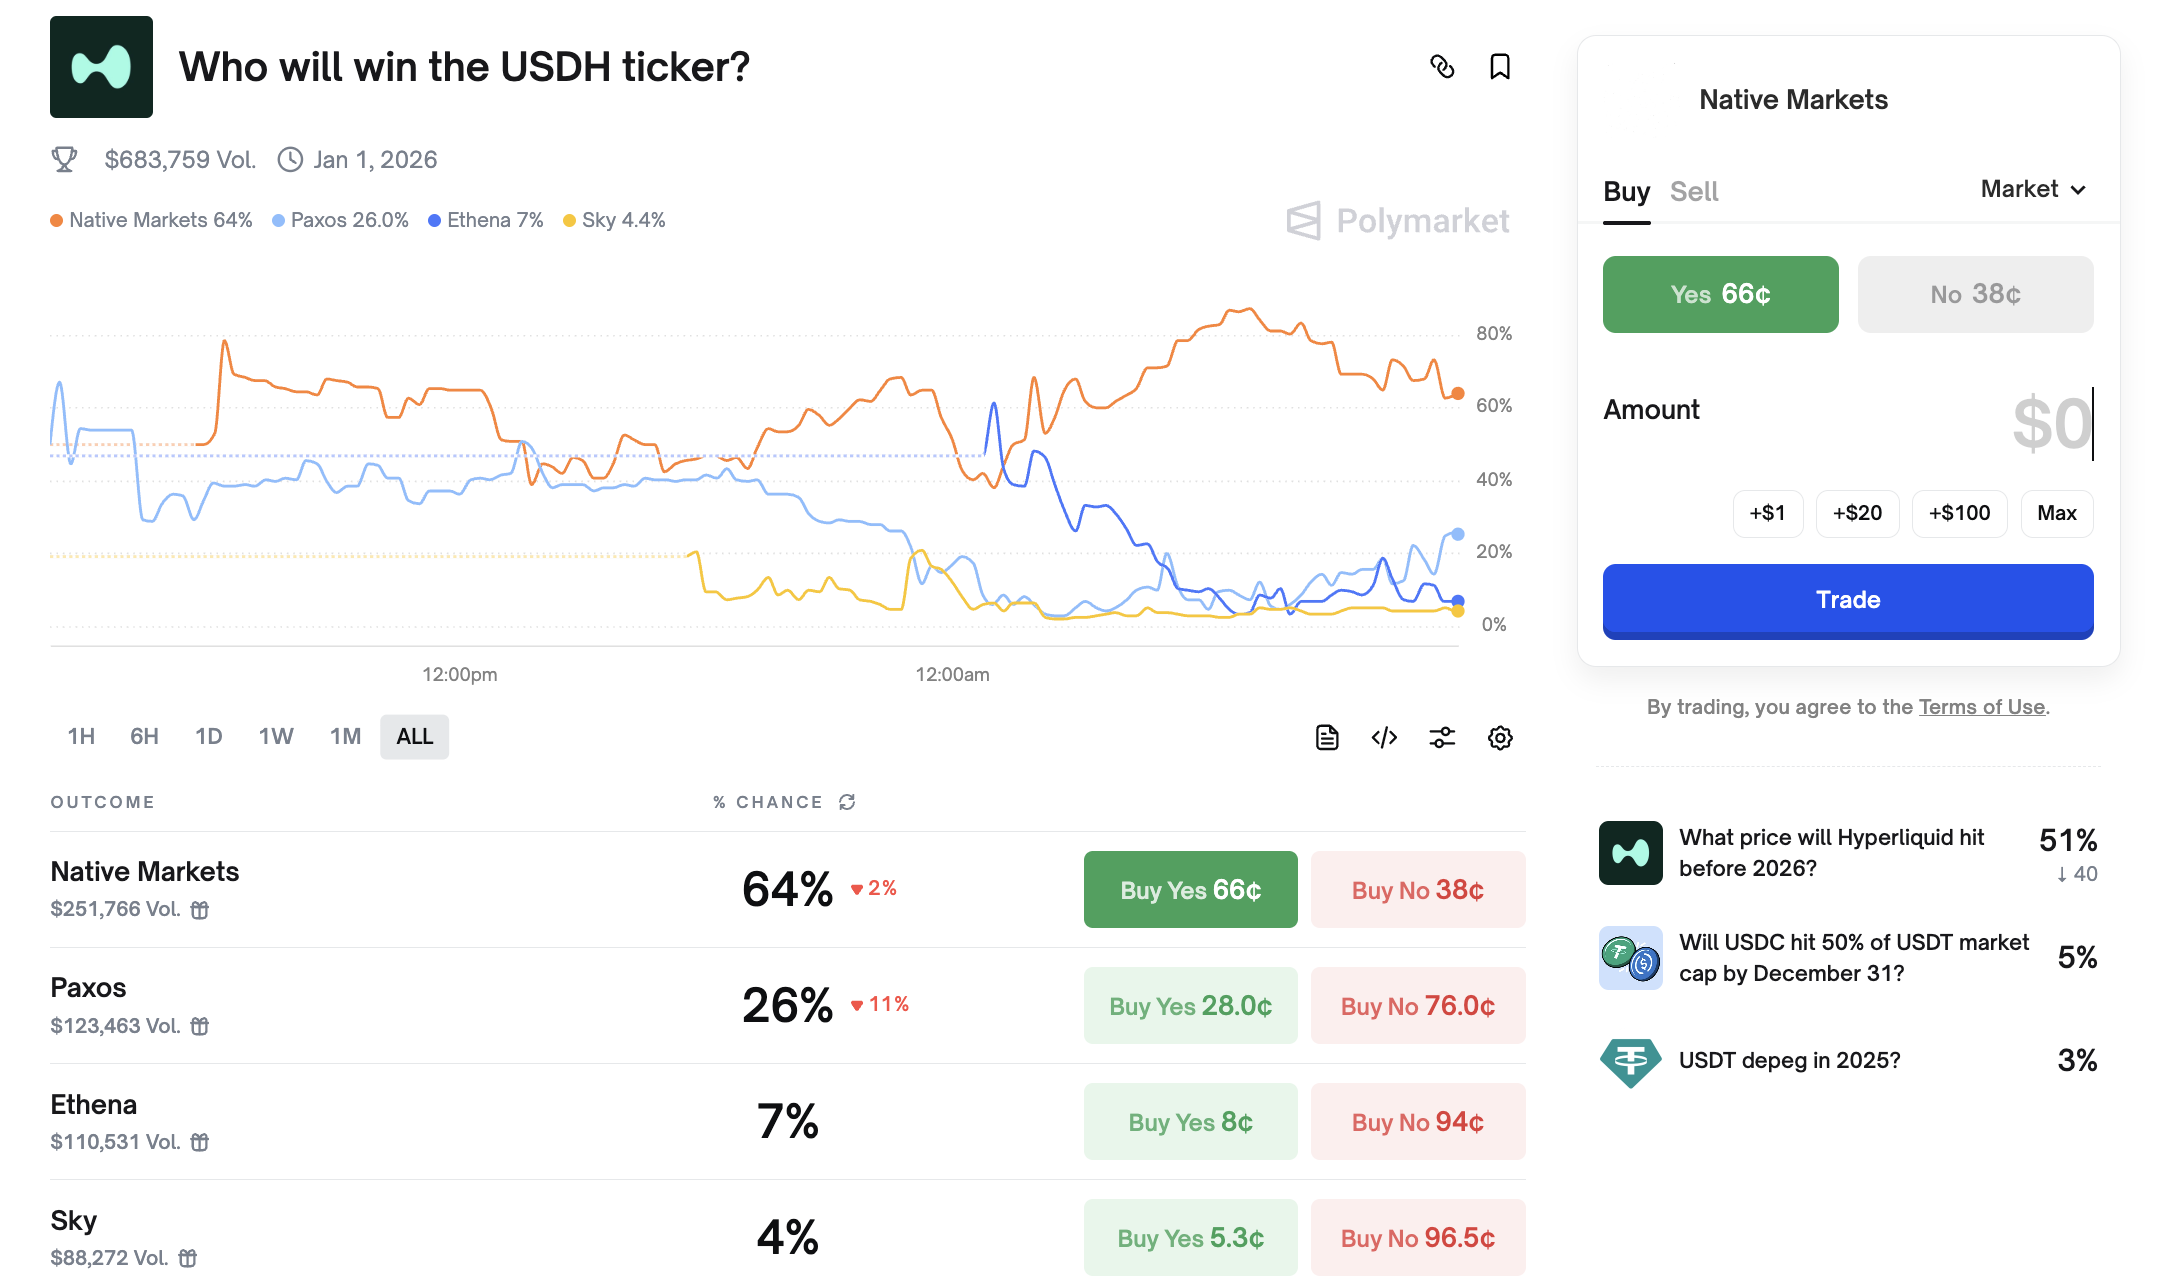Screen dimensions: 2178x1276
Task: Switch to the Sell tab
Action: coord(1694,192)
